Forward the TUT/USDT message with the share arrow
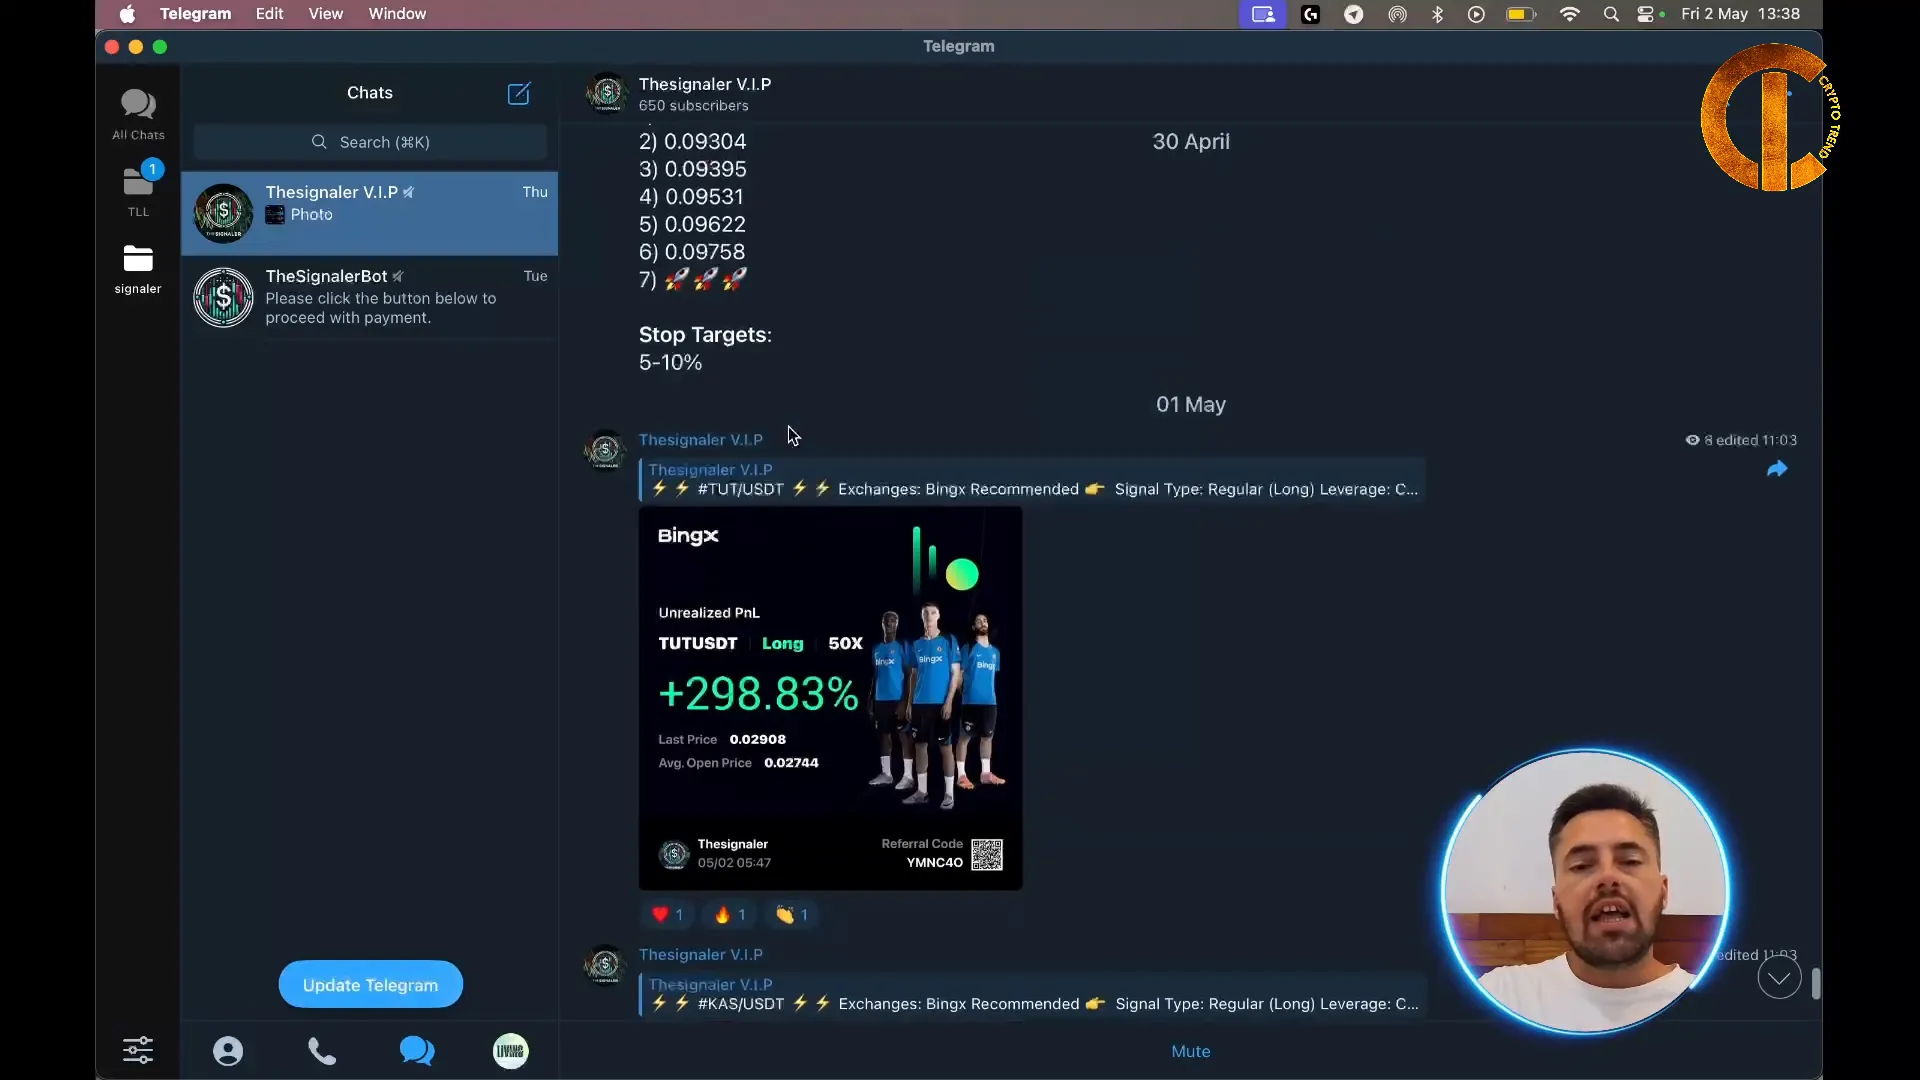The width and height of the screenshot is (1920, 1080). pyautogui.click(x=1777, y=469)
